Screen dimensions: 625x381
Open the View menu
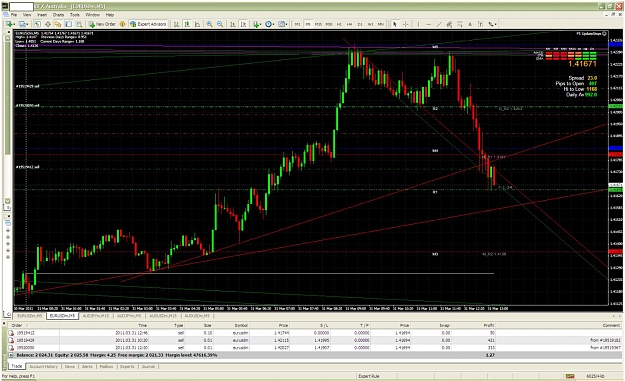pyautogui.click(x=27, y=15)
